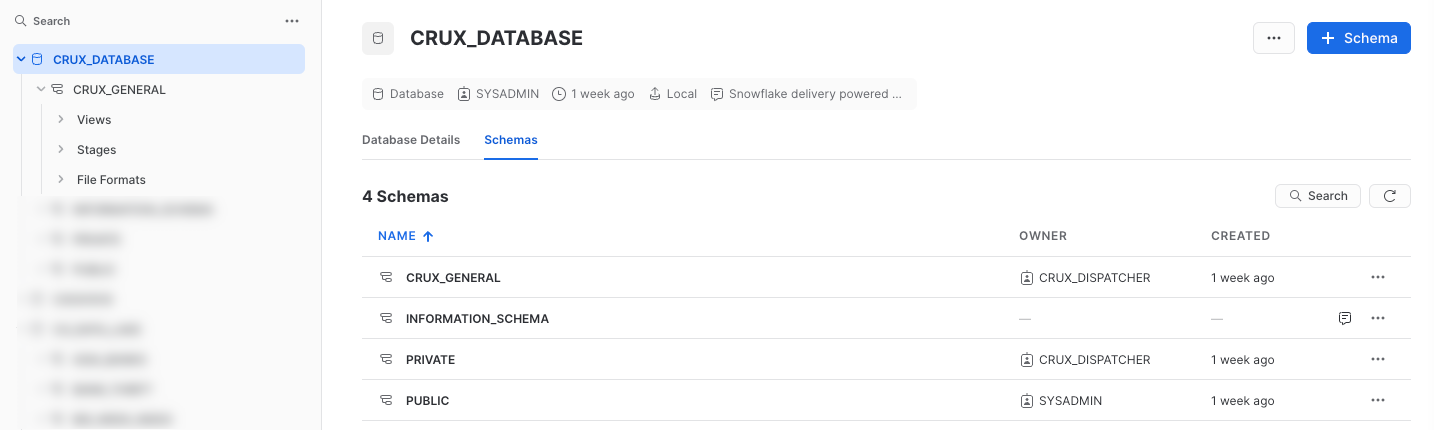Select Stages in the tree
This screenshot has width=1434, height=430.
pos(97,150)
